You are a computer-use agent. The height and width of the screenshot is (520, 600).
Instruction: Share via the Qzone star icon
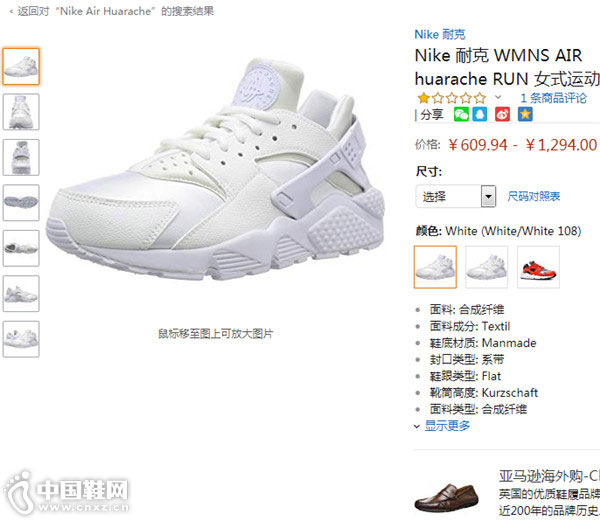point(525,114)
